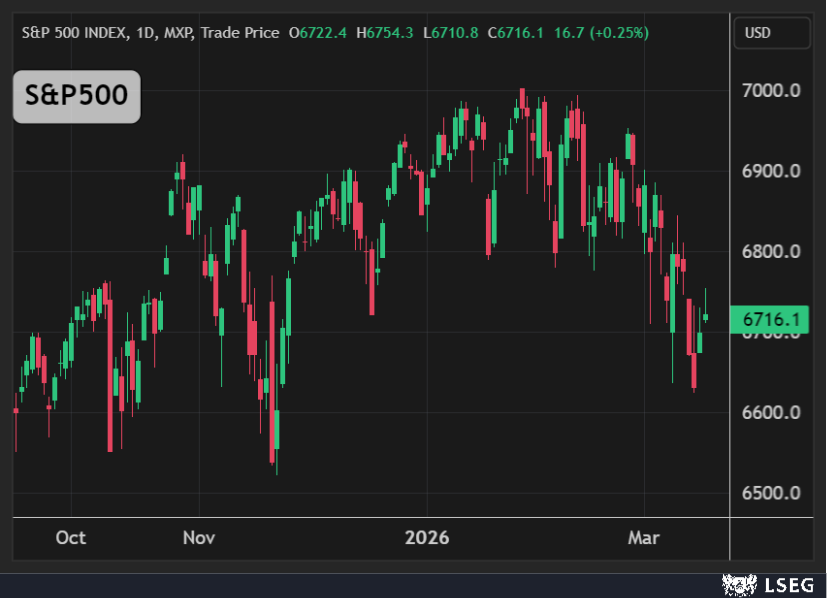
Task: Select the Mar label on time axis
Action: 643,538
